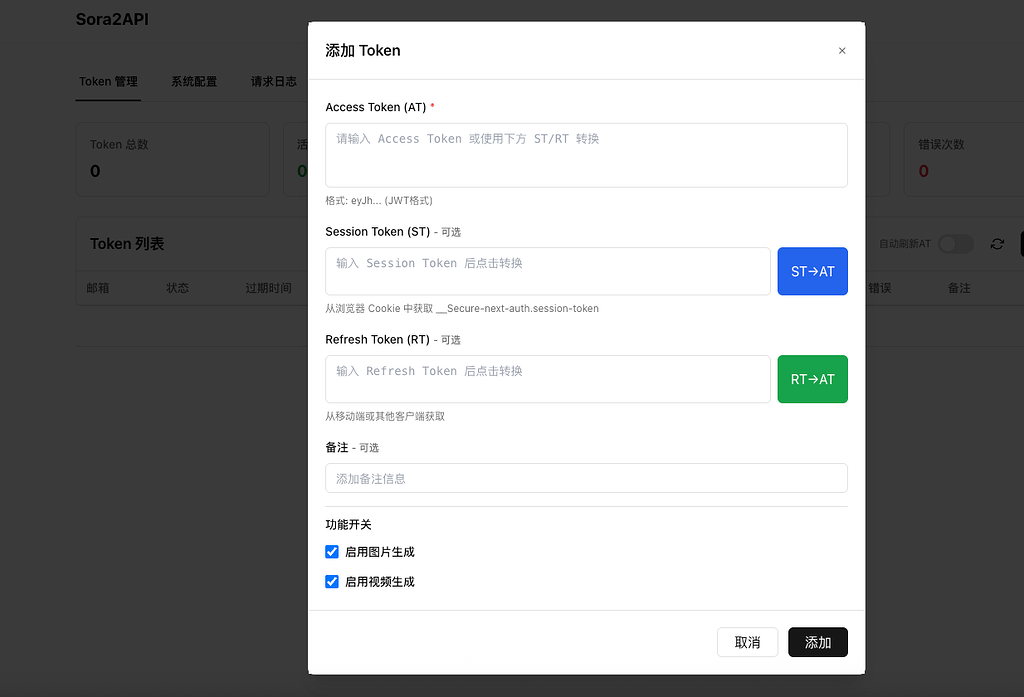Image resolution: width=1024 pixels, height=697 pixels.
Task: Convert using the RT→AT button
Action: pos(812,379)
